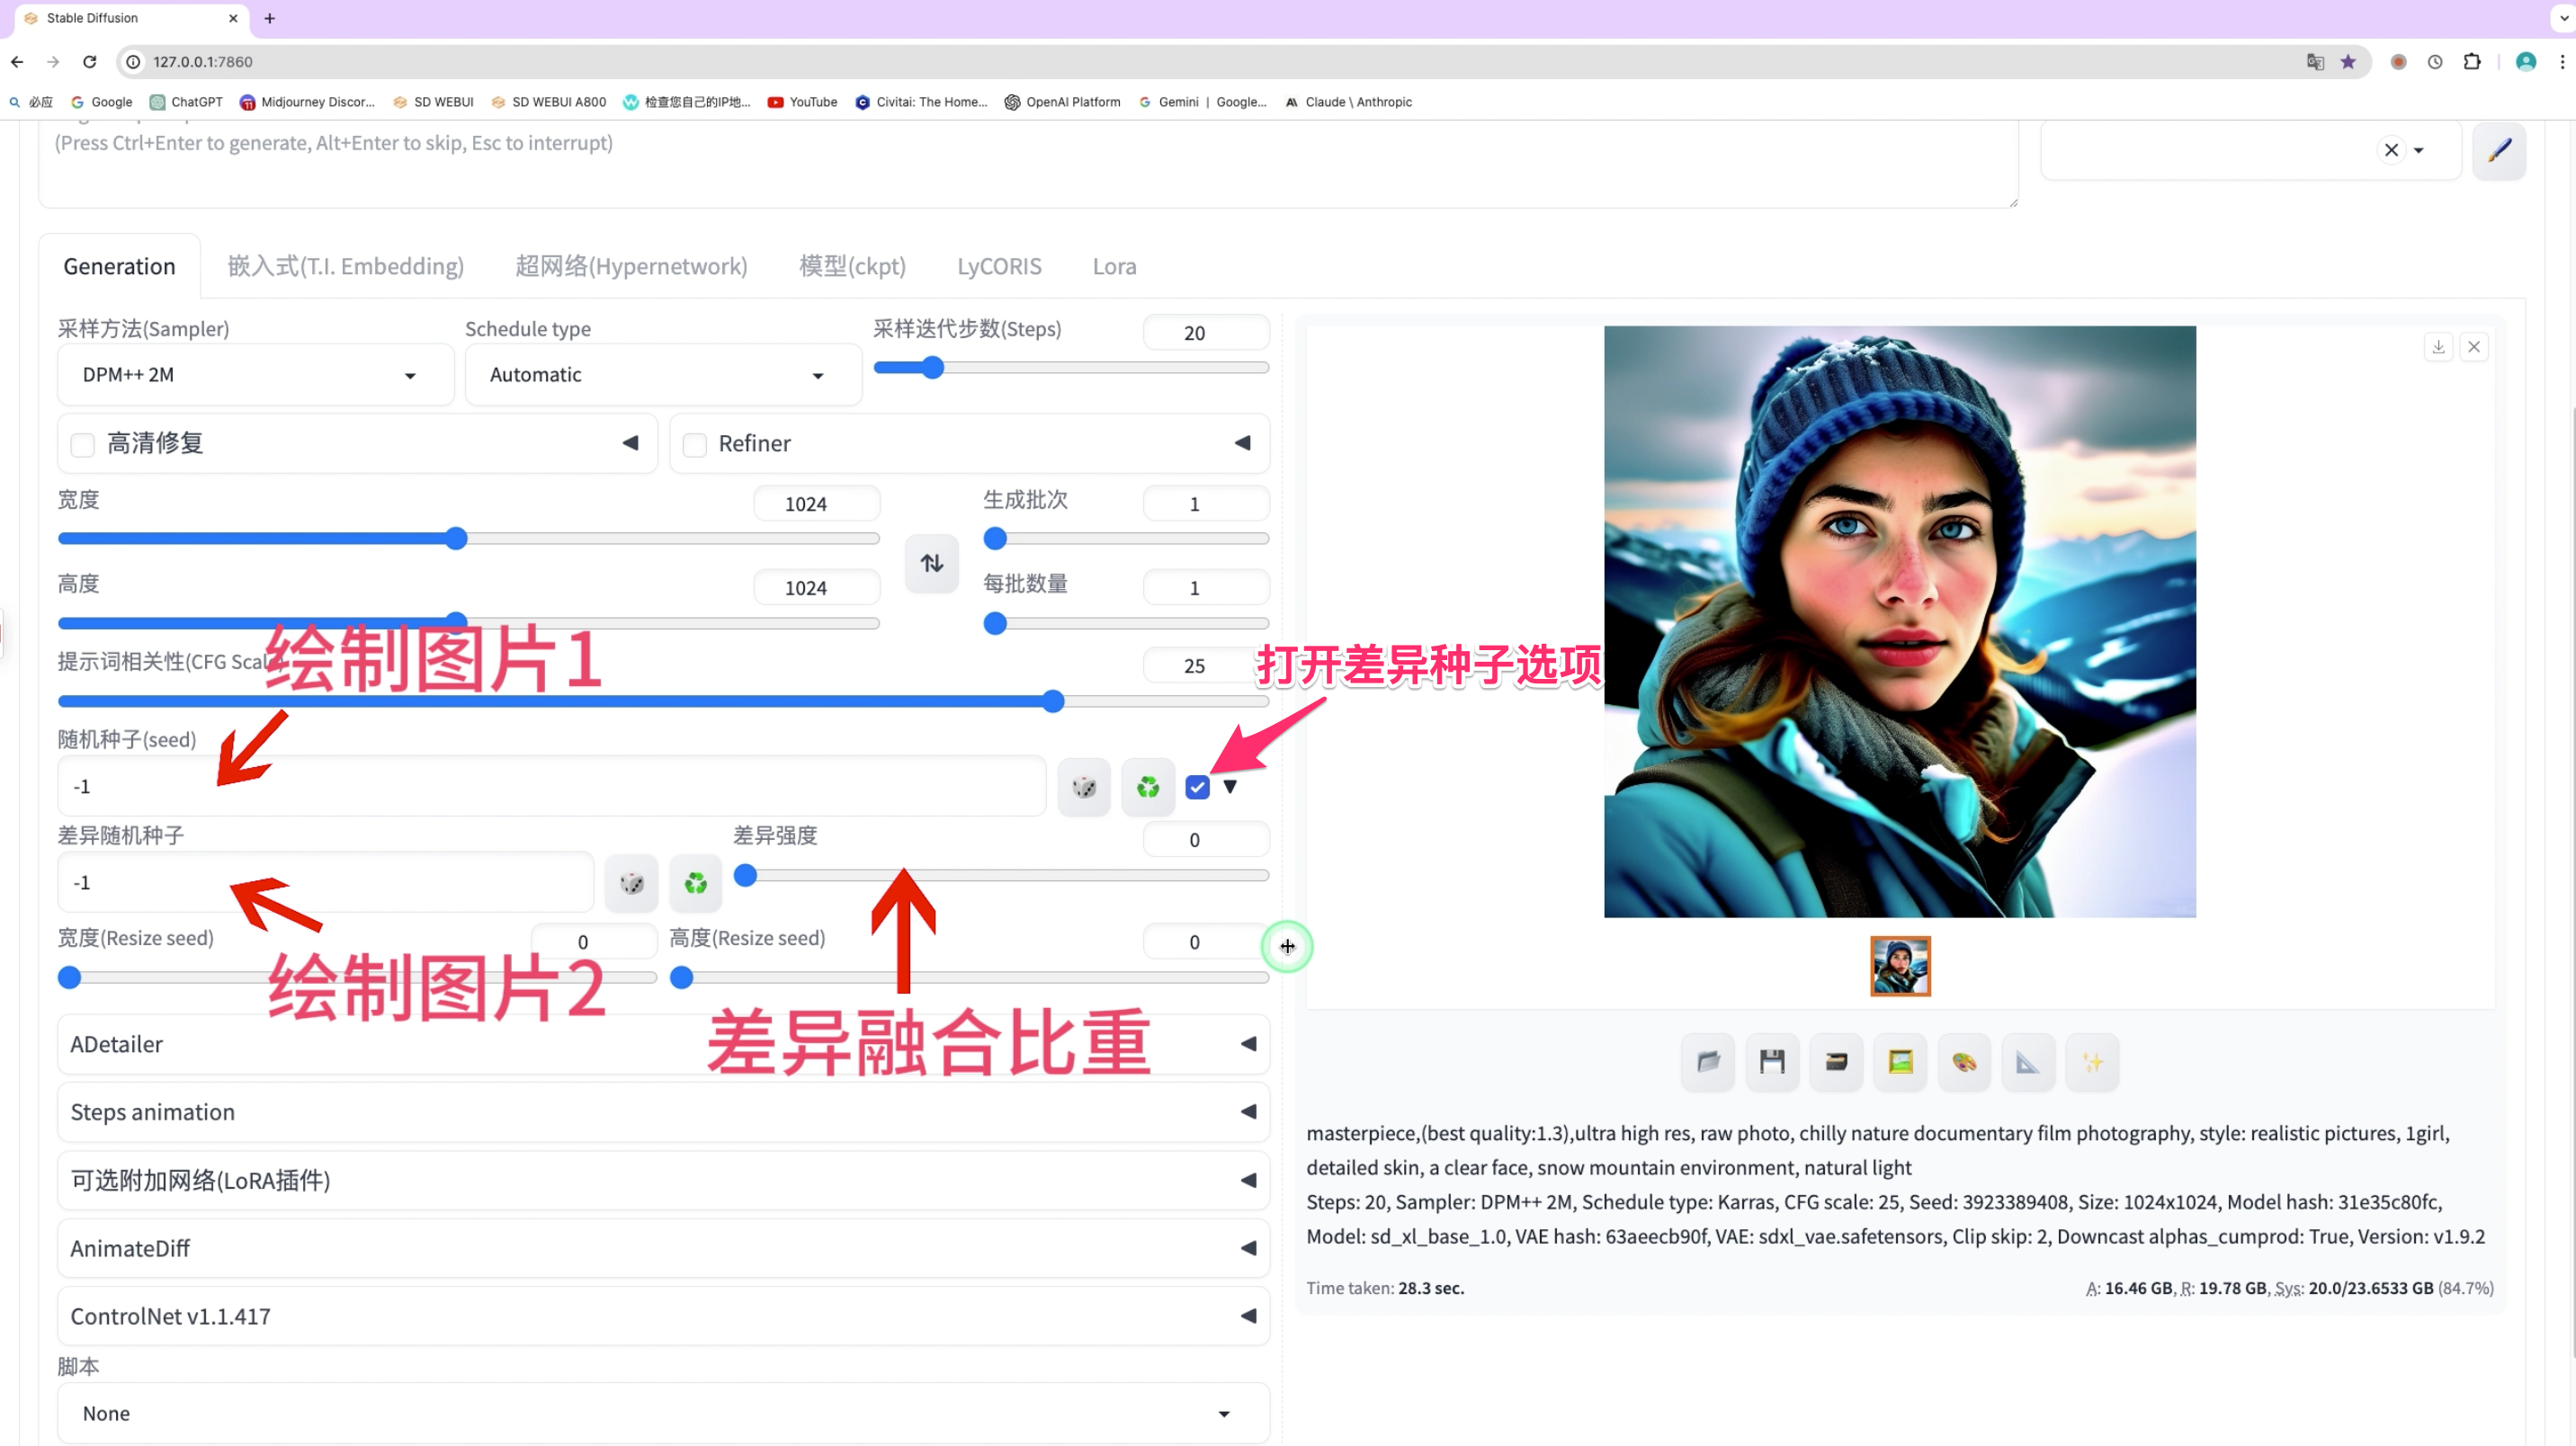
Task: Swap width and height with arrows button
Action: point(932,563)
